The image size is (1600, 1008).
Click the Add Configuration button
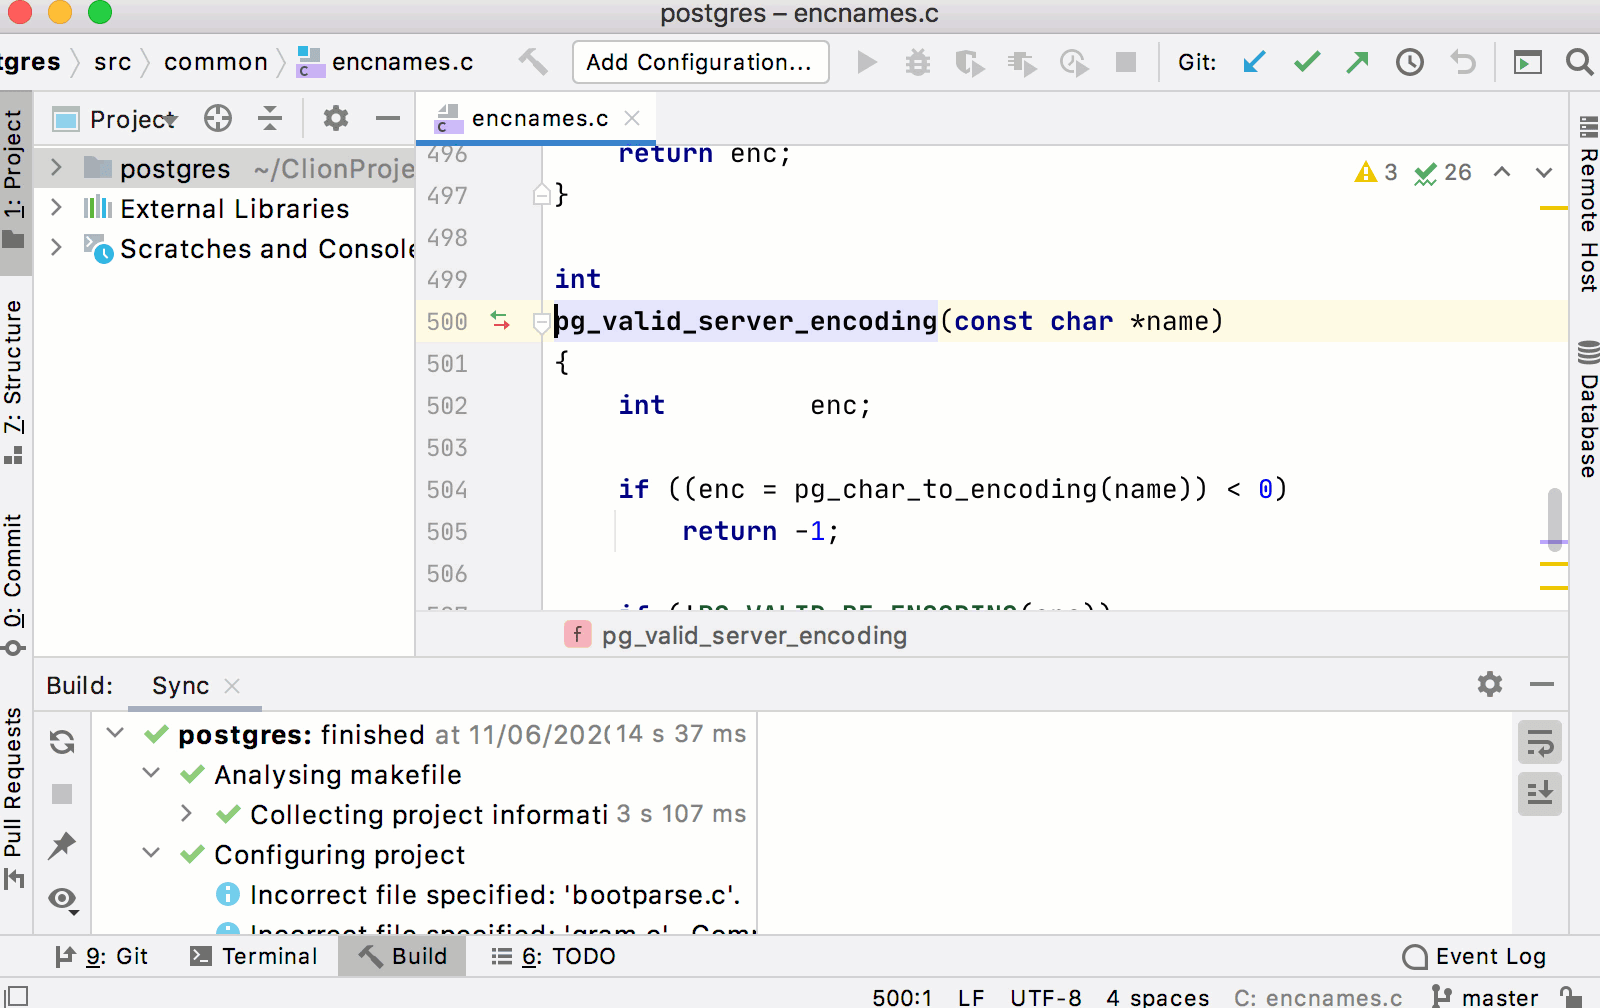(700, 62)
